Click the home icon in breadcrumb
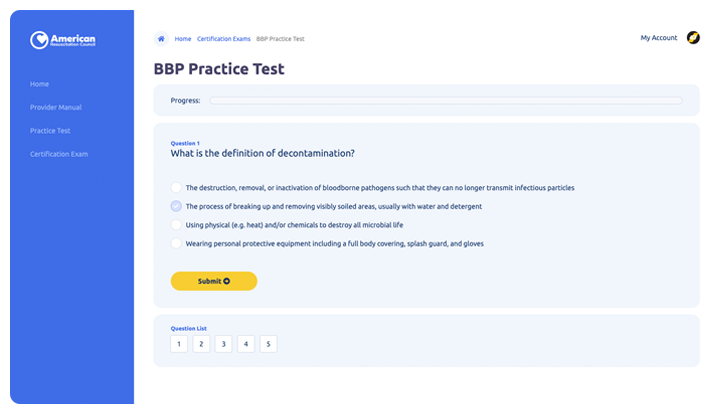Screen dimensions: 727x416 tap(161, 38)
